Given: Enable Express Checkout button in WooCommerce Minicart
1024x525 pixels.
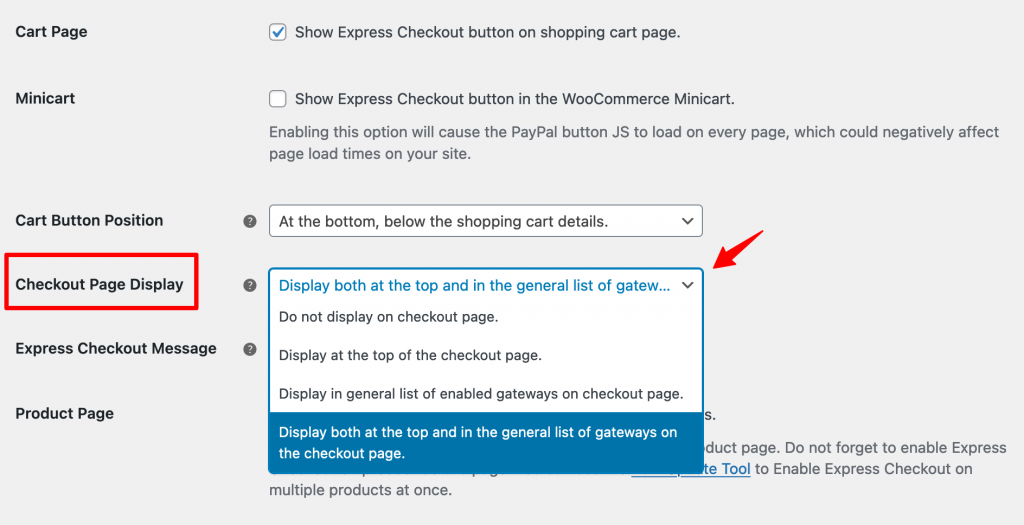Looking at the screenshot, I should (x=278, y=99).
